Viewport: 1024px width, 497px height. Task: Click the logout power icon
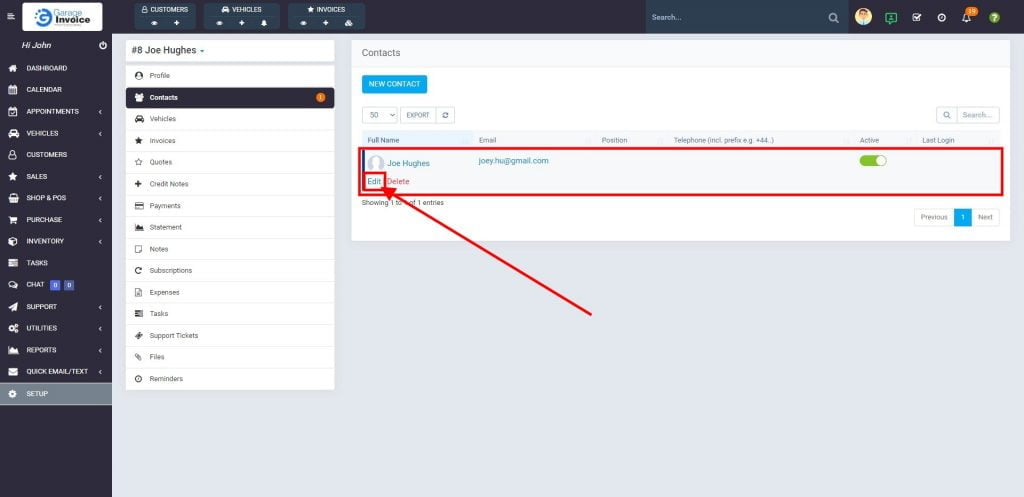click(x=103, y=46)
